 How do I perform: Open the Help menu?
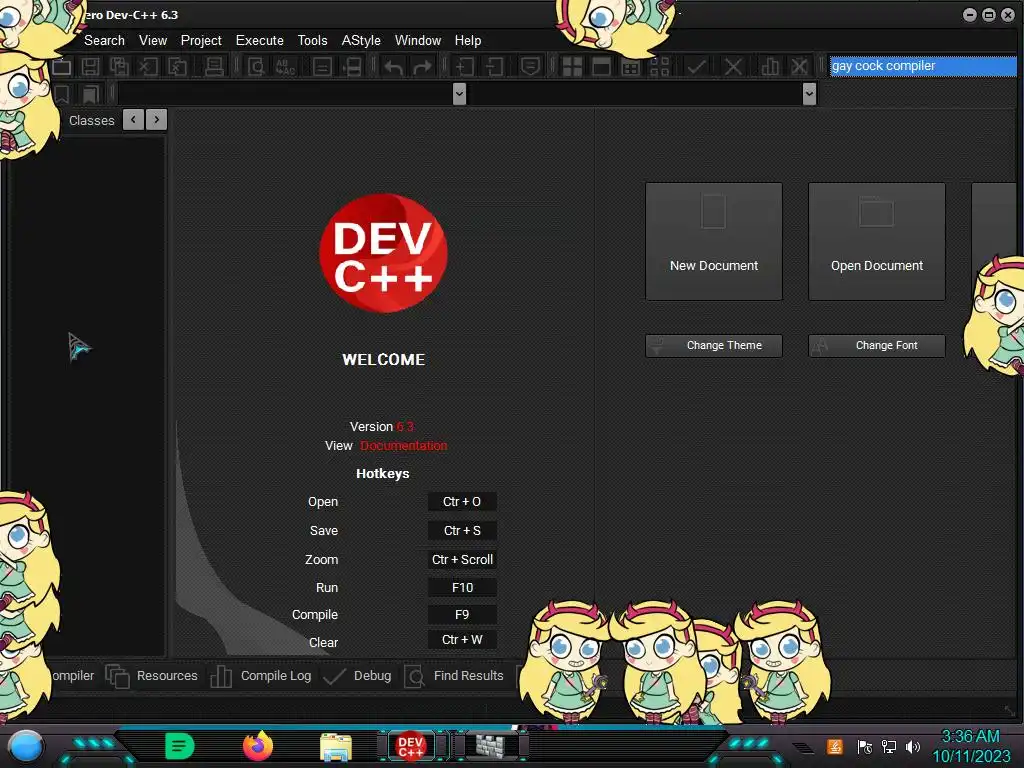coord(468,40)
